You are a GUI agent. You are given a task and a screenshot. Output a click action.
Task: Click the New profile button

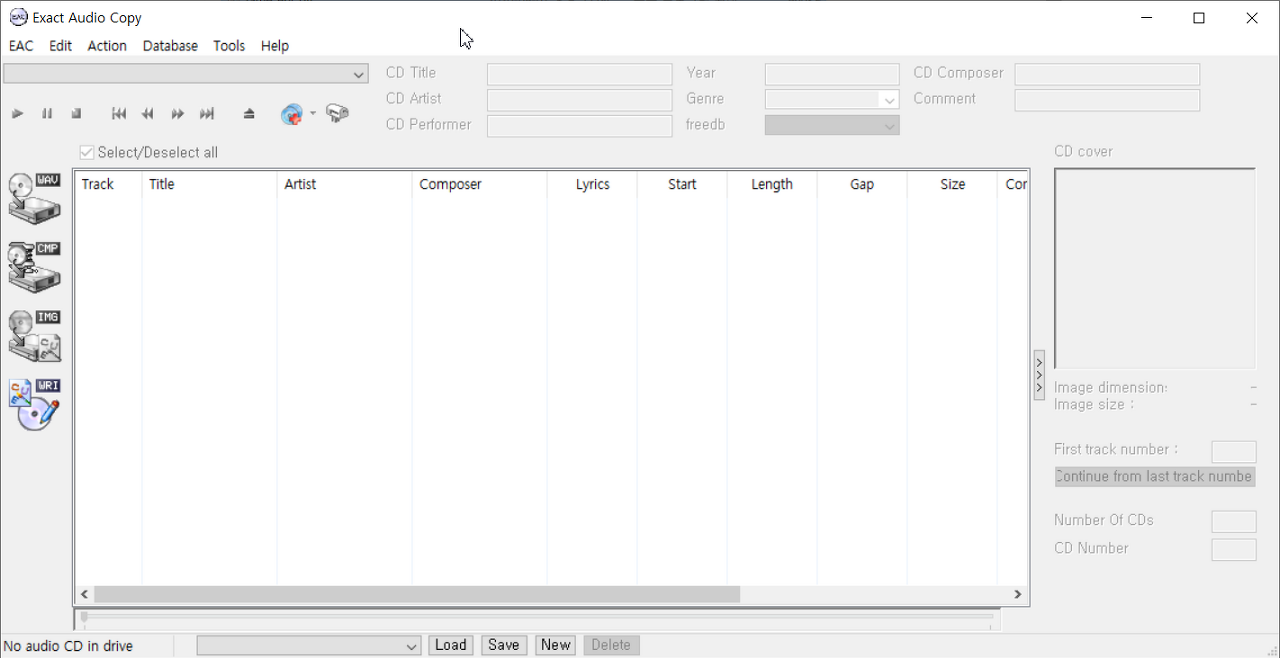click(556, 645)
